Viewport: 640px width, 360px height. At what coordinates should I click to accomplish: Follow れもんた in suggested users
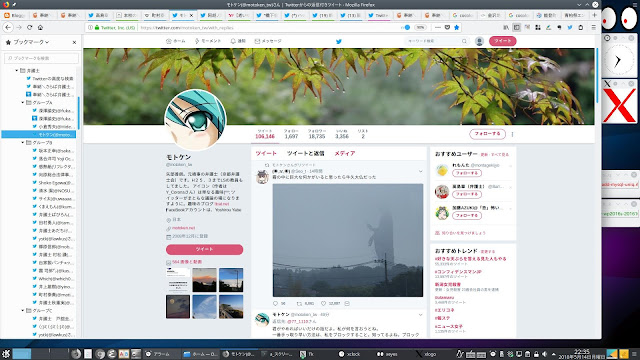(x=467, y=173)
